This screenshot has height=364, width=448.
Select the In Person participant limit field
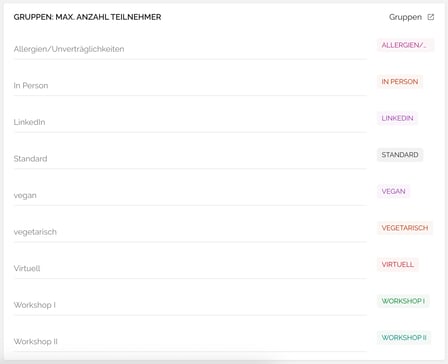(190, 86)
